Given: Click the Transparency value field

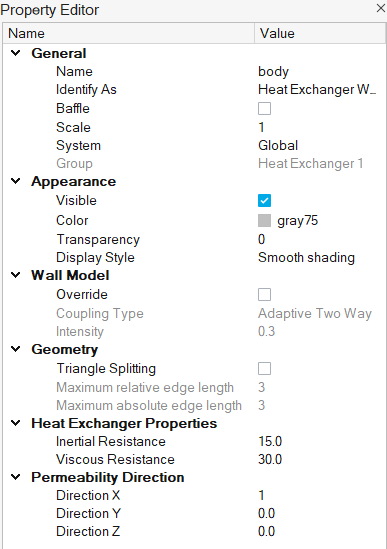Looking at the screenshot, I should (320, 239).
